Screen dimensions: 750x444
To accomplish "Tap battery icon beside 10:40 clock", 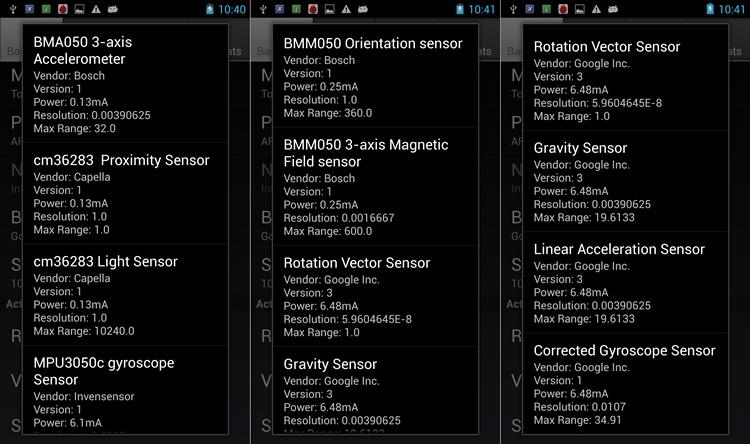I will (x=210, y=9).
